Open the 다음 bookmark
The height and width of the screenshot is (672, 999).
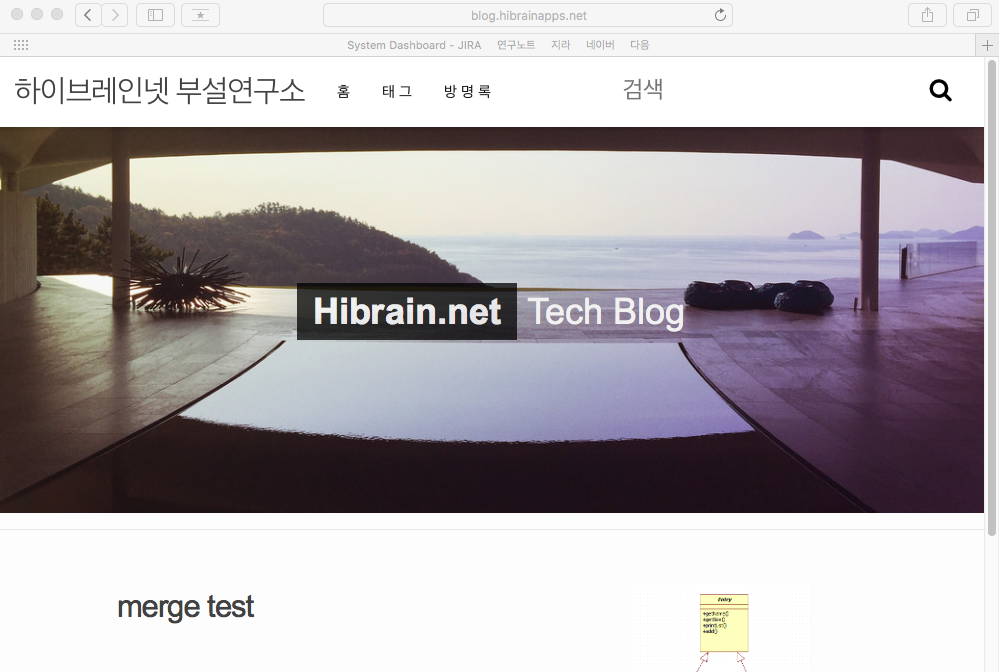click(640, 45)
